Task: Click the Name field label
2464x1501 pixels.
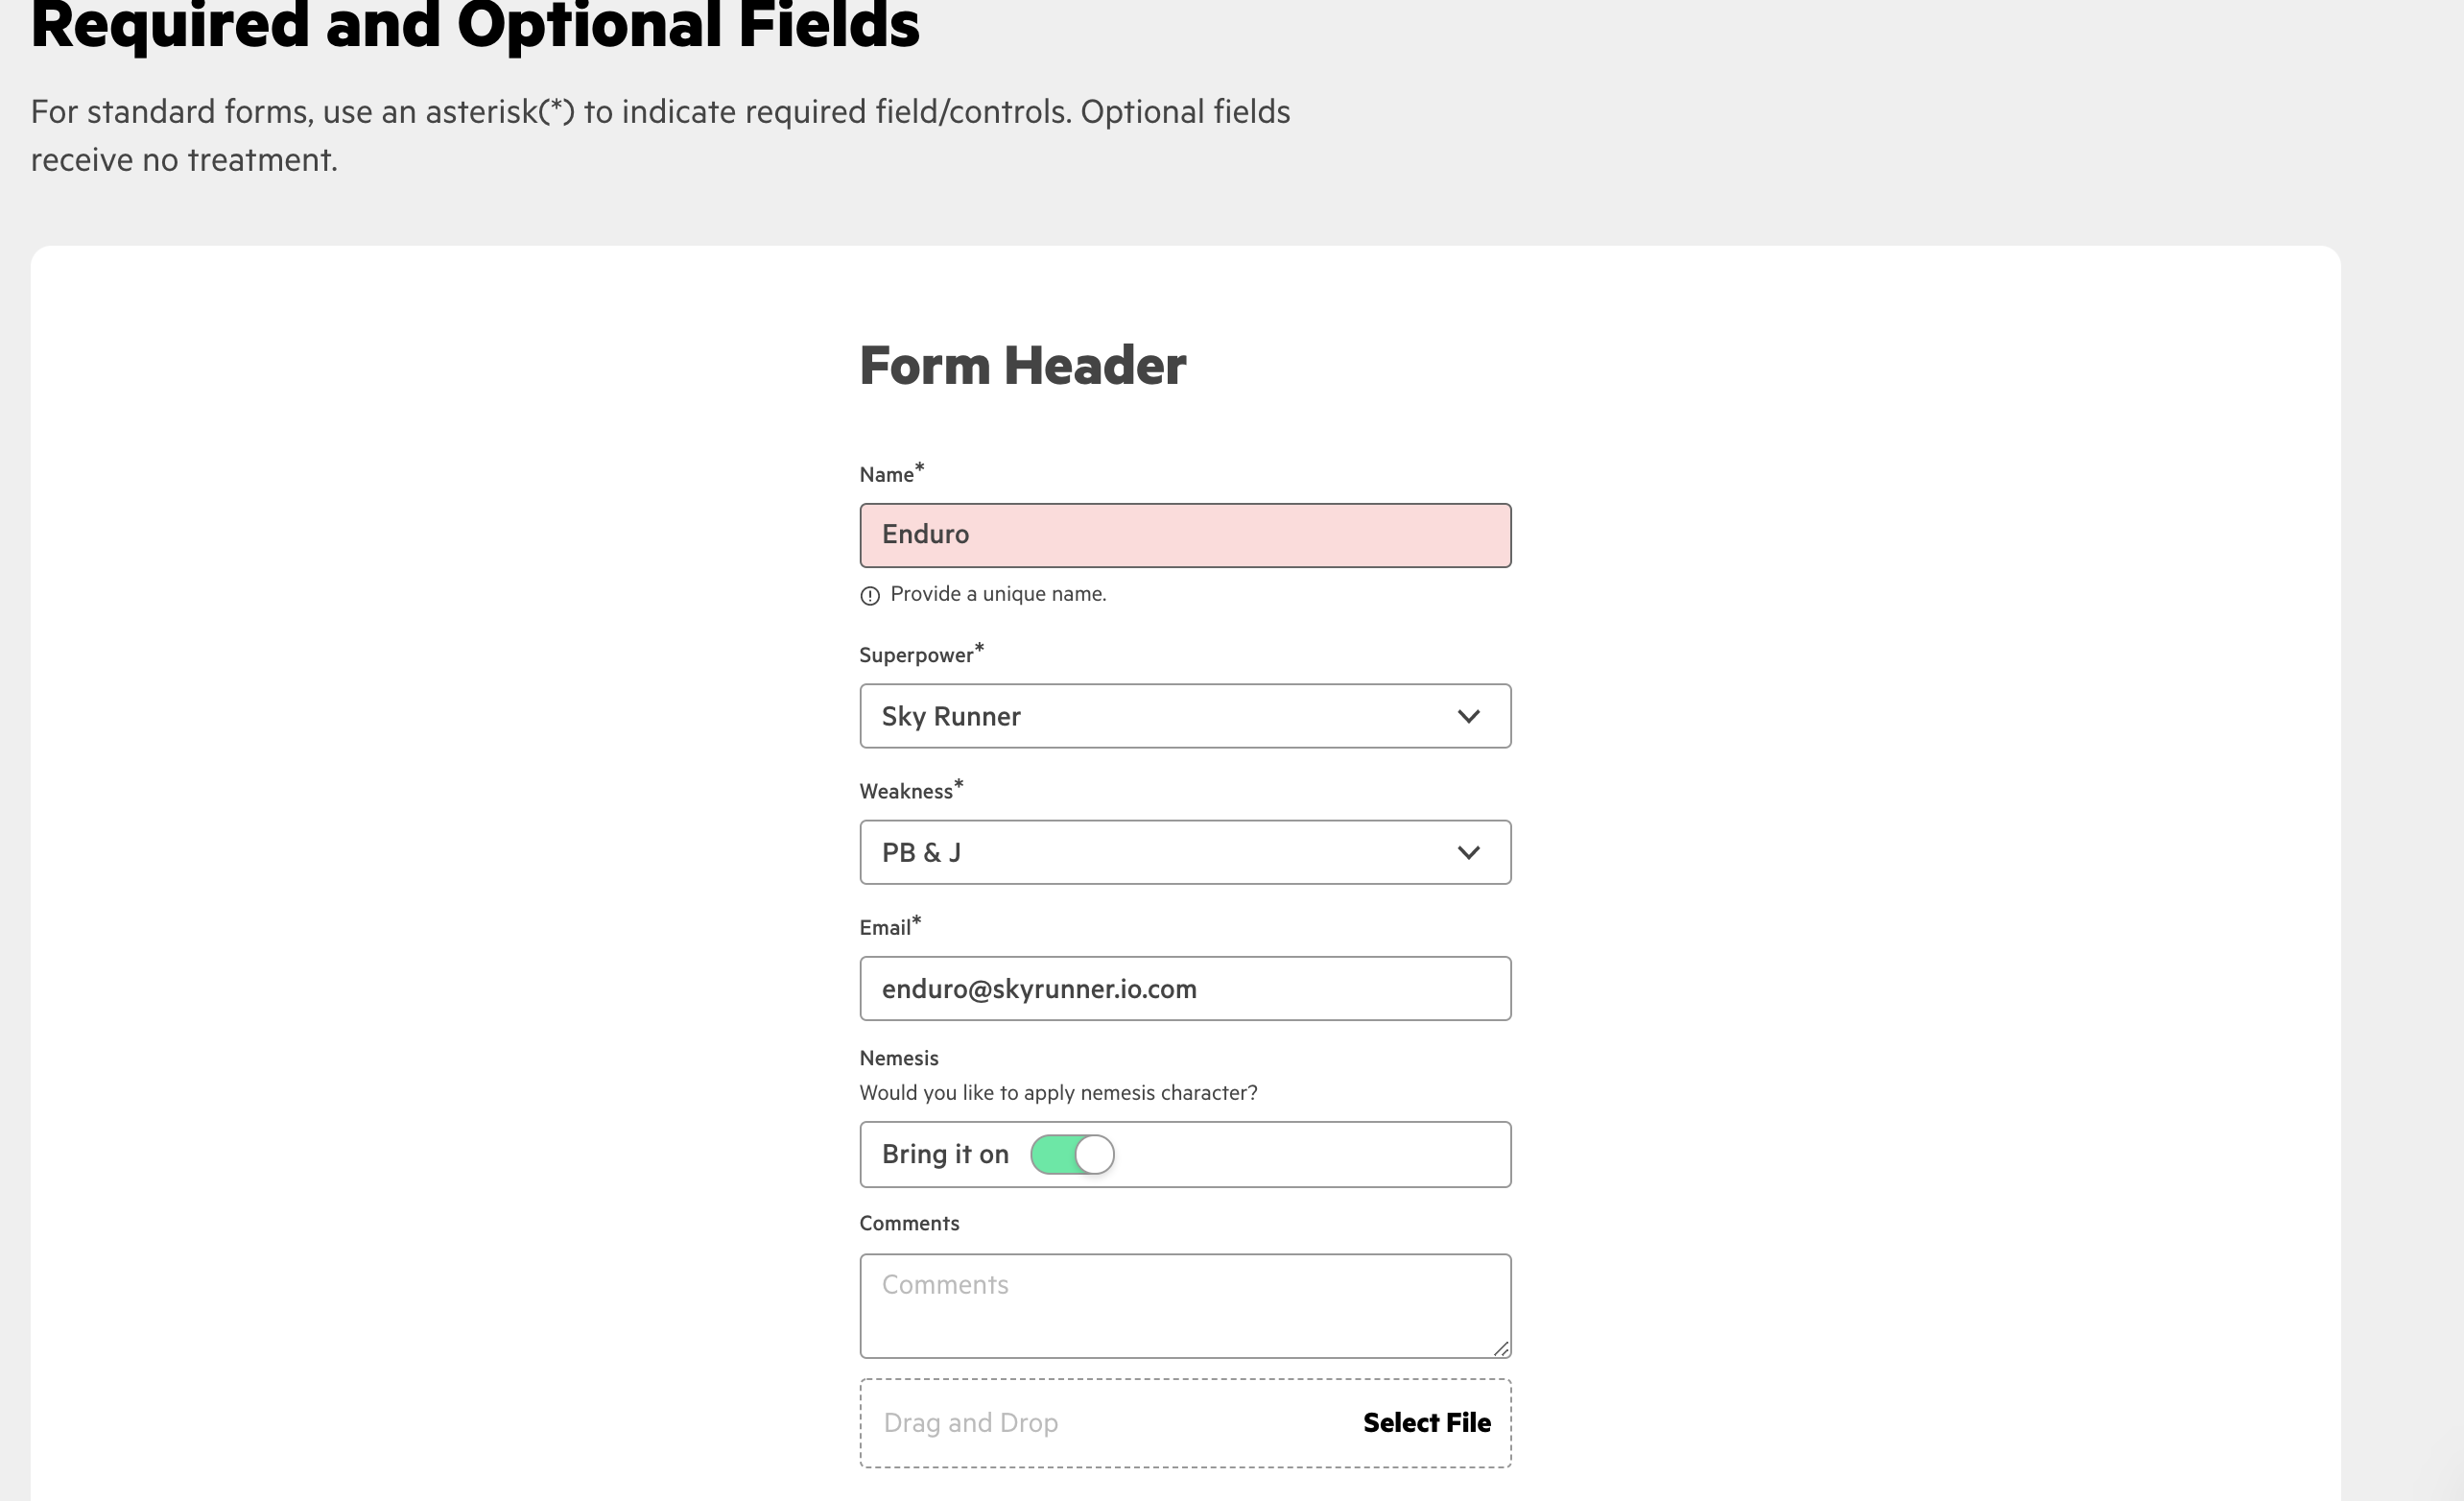Action: (886, 475)
